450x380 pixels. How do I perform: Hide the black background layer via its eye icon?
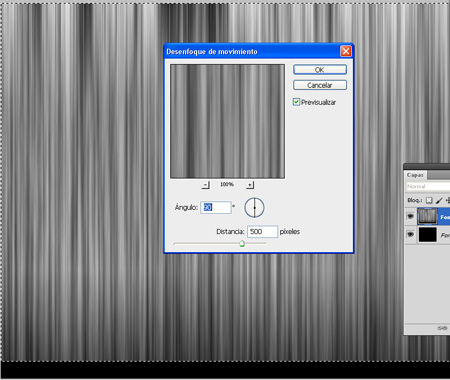(x=410, y=235)
